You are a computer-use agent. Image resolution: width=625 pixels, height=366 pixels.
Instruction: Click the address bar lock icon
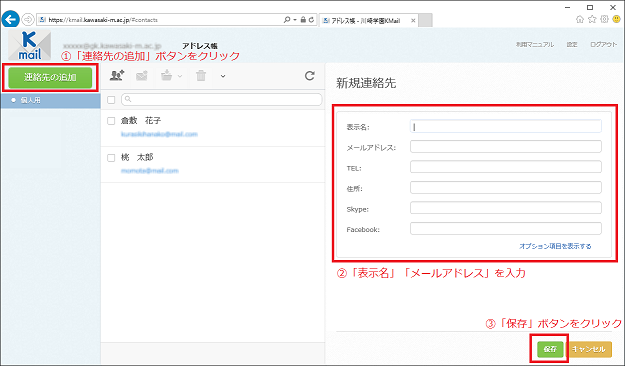pos(303,20)
